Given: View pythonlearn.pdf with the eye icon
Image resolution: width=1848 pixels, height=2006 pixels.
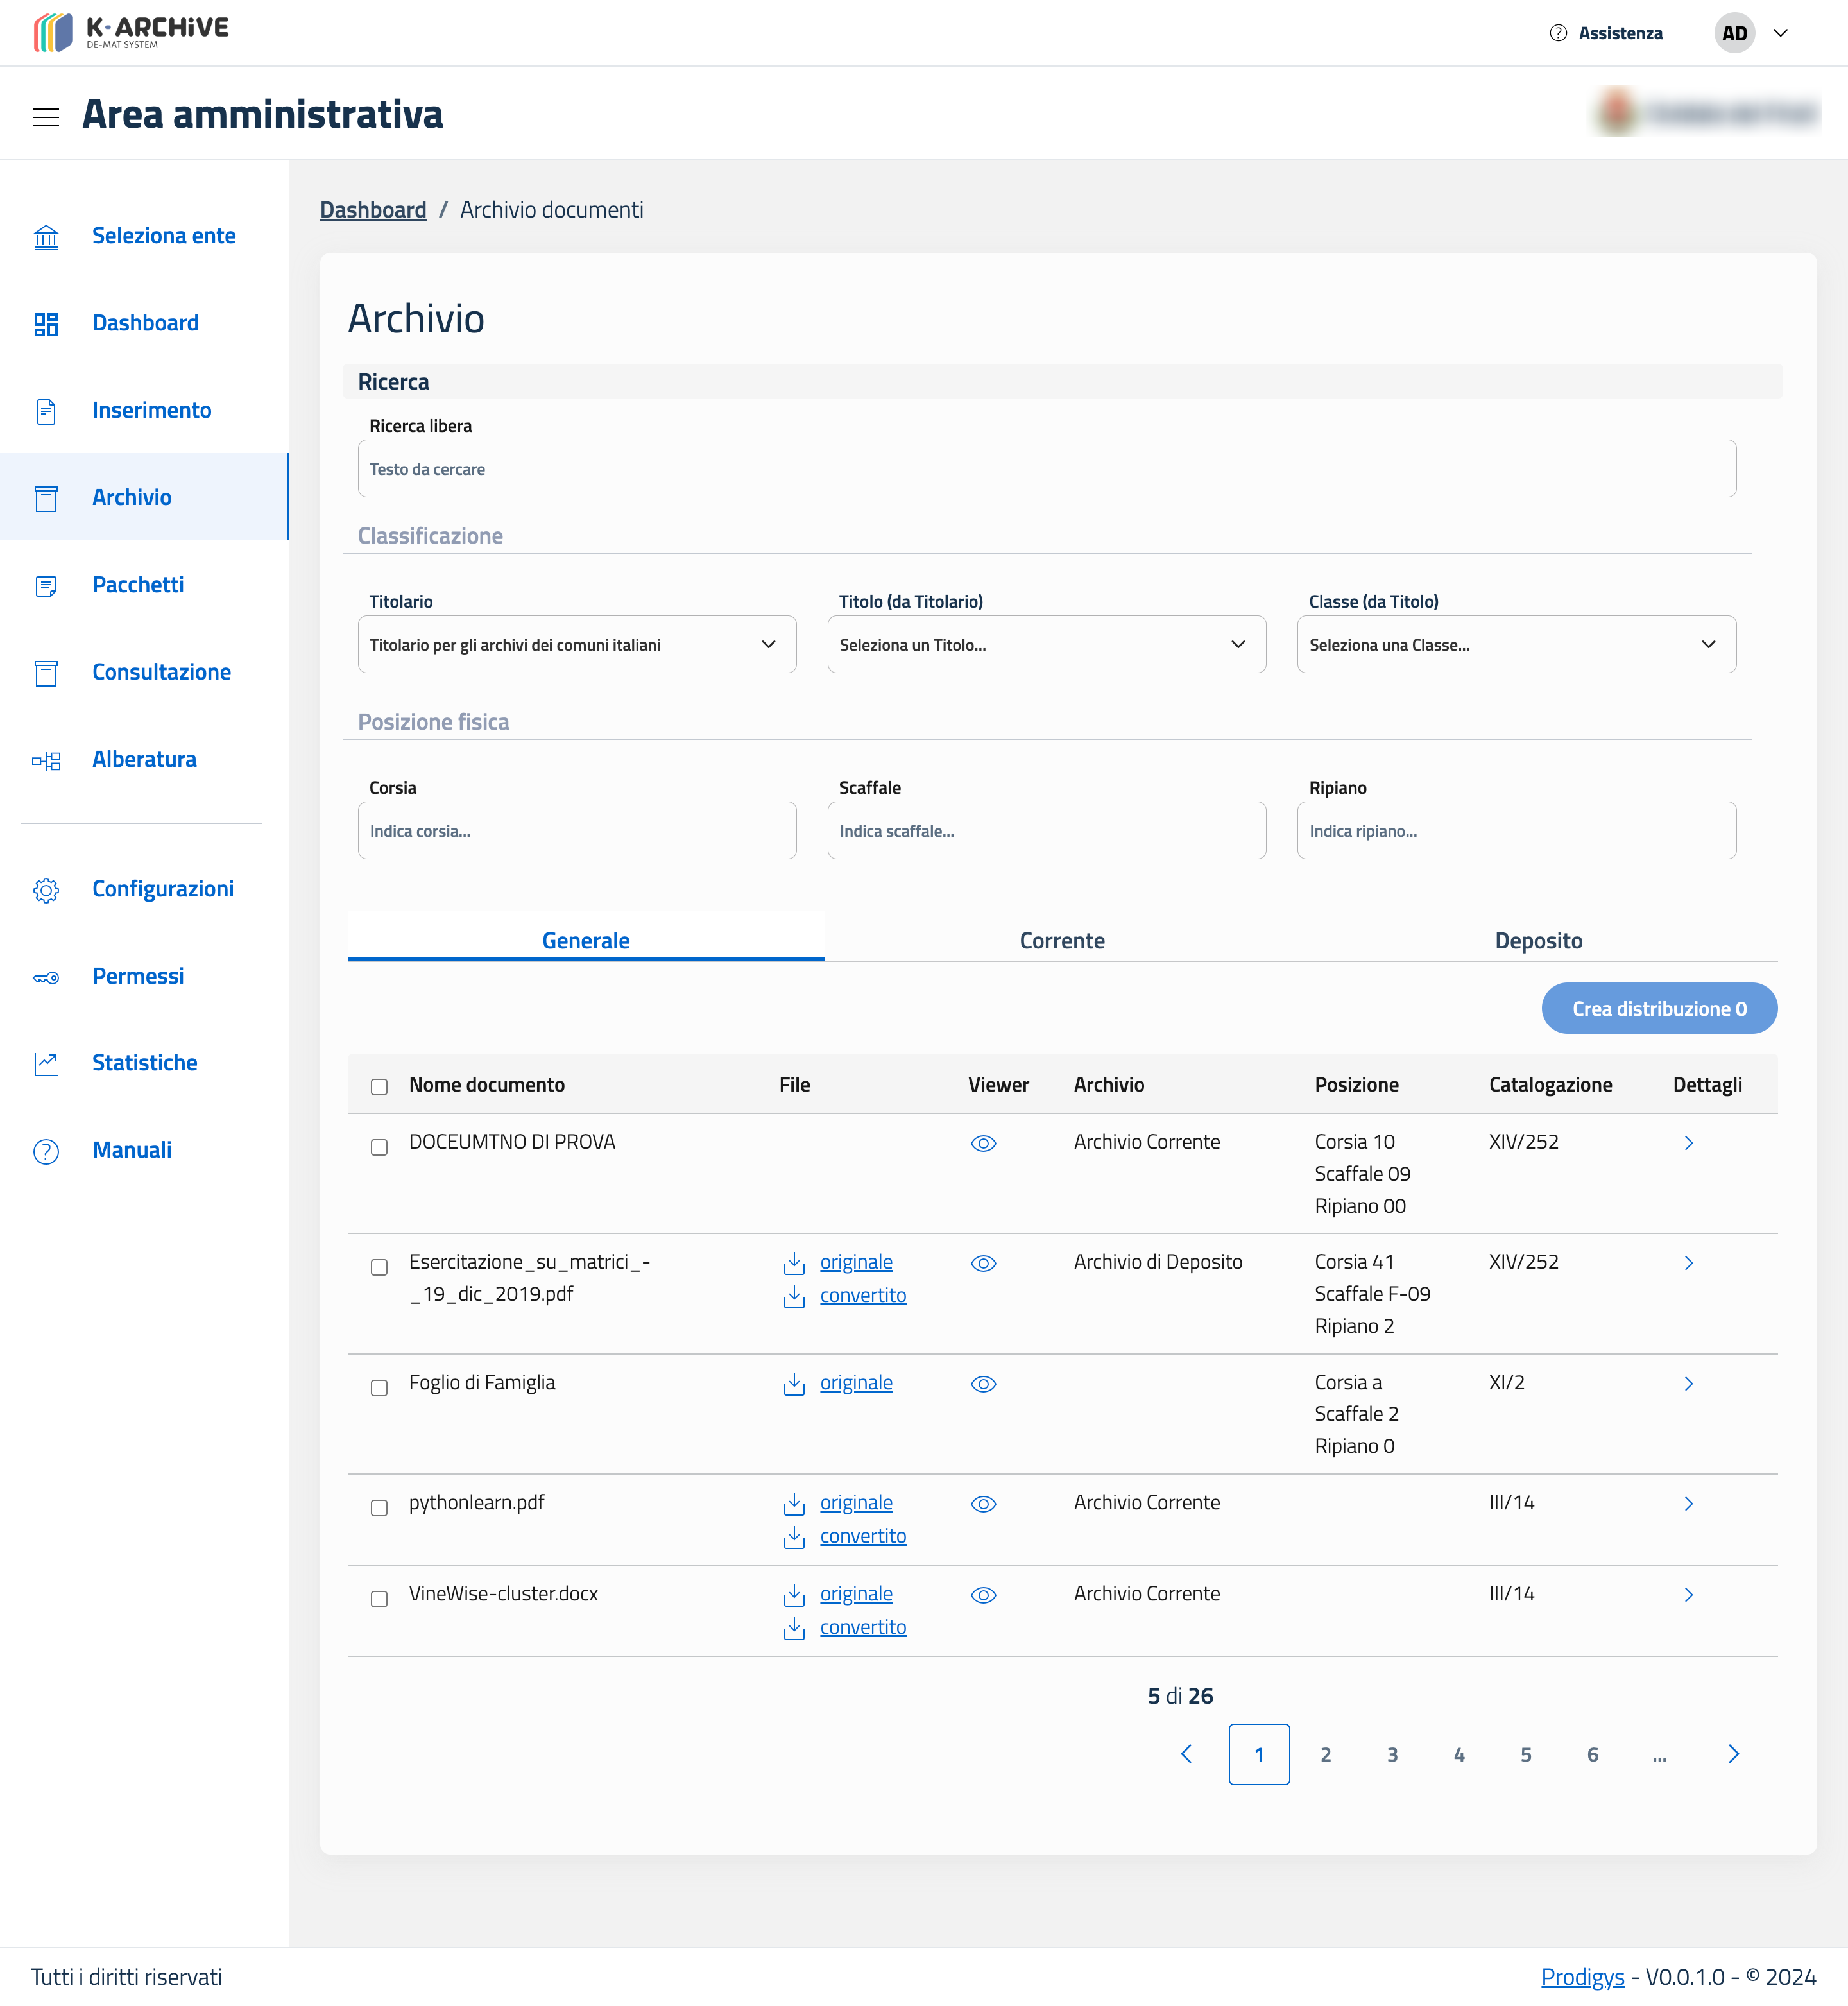Looking at the screenshot, I should (983, 1504).
